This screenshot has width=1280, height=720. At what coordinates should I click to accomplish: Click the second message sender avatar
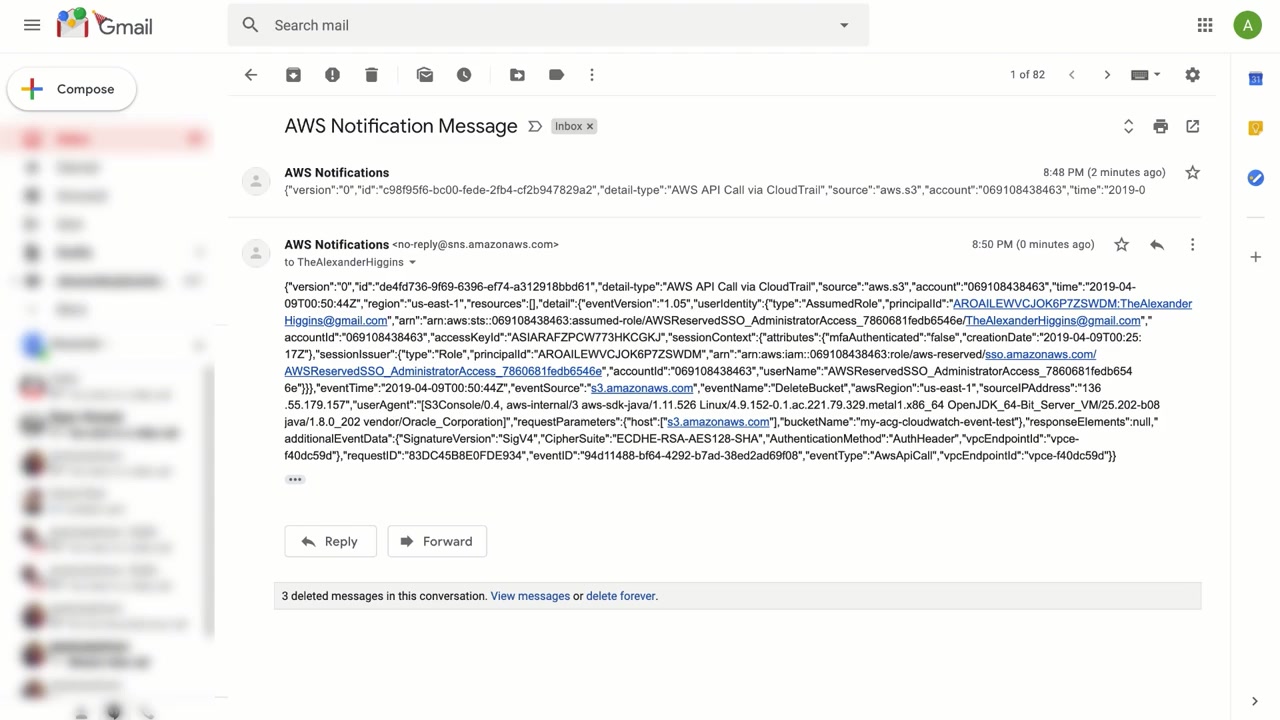[256, 253]
